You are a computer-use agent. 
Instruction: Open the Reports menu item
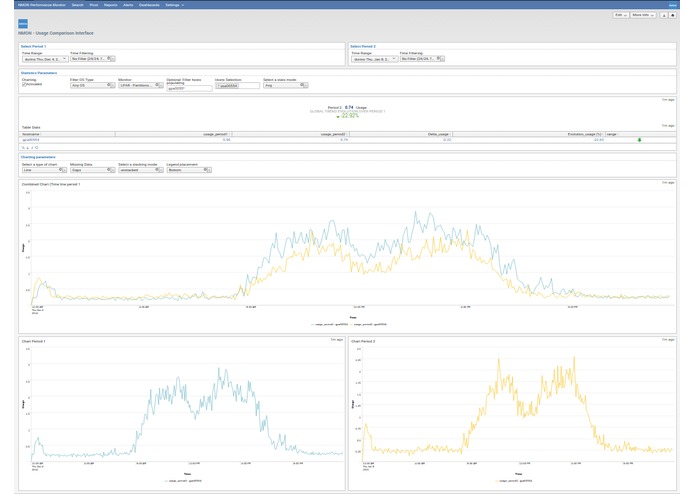[110, 5]
